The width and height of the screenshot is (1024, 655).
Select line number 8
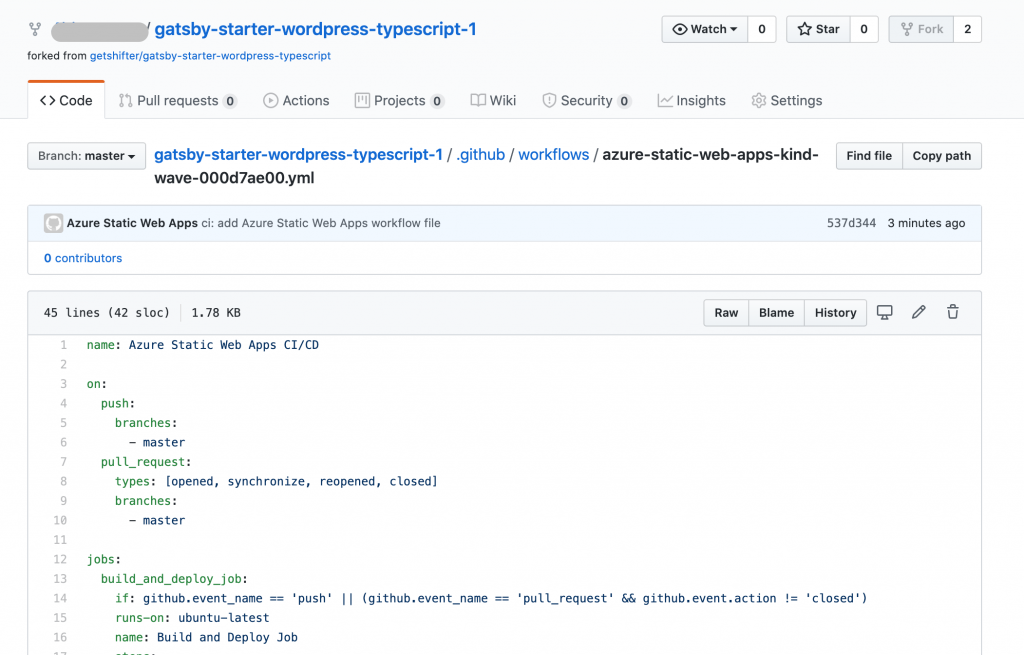coord(63,481)
